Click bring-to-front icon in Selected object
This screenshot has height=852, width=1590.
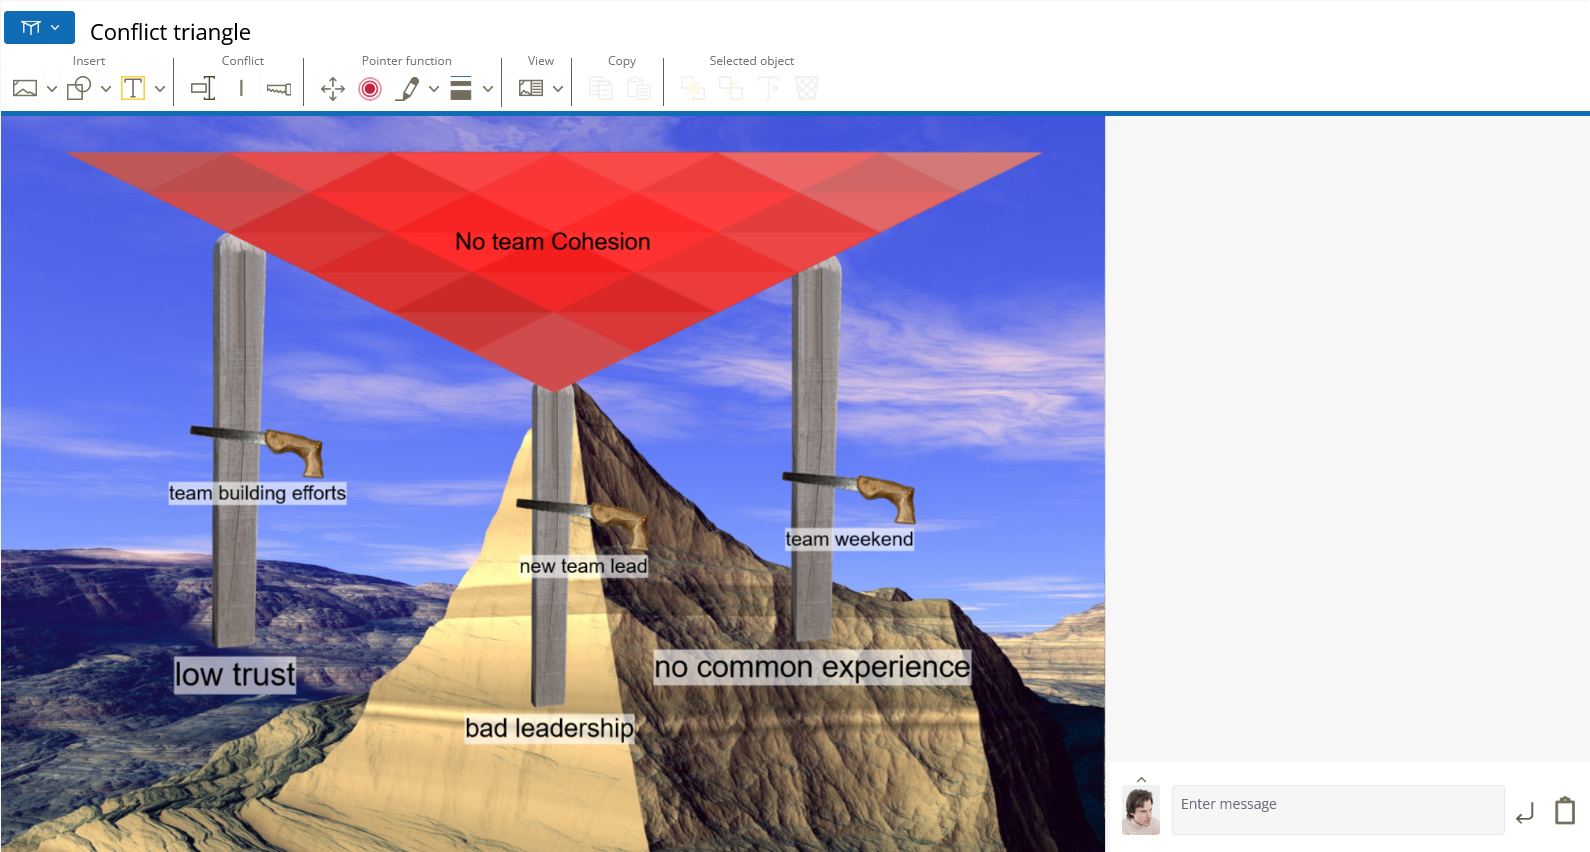[693, 89]
